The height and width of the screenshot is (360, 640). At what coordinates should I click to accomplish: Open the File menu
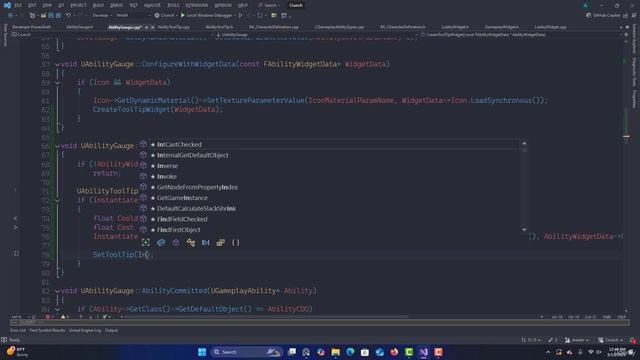point(18,5)
